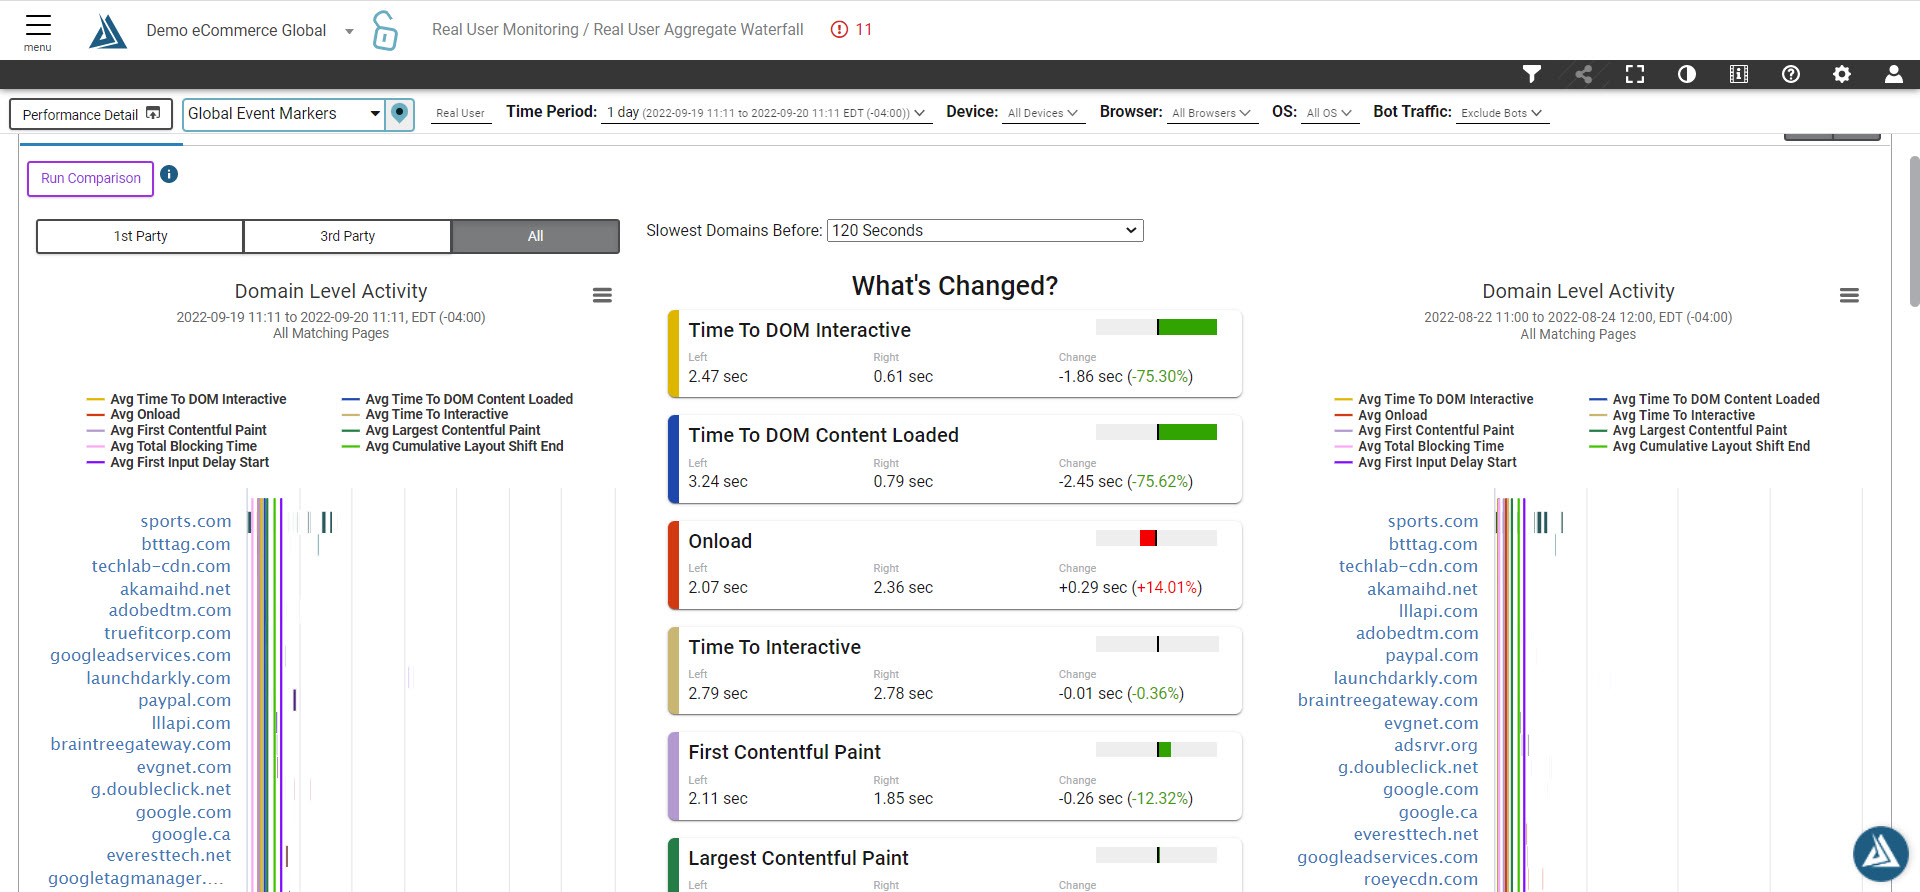Click adsrvr.org in right domain list
Screen dimensions: 1920x892
point(1435,745)
